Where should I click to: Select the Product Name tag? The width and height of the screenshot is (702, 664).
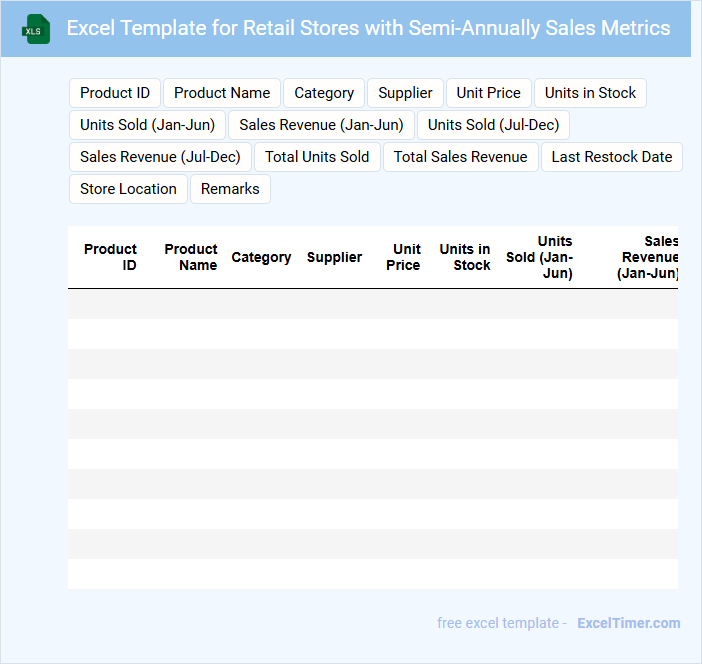coord(222,93)
